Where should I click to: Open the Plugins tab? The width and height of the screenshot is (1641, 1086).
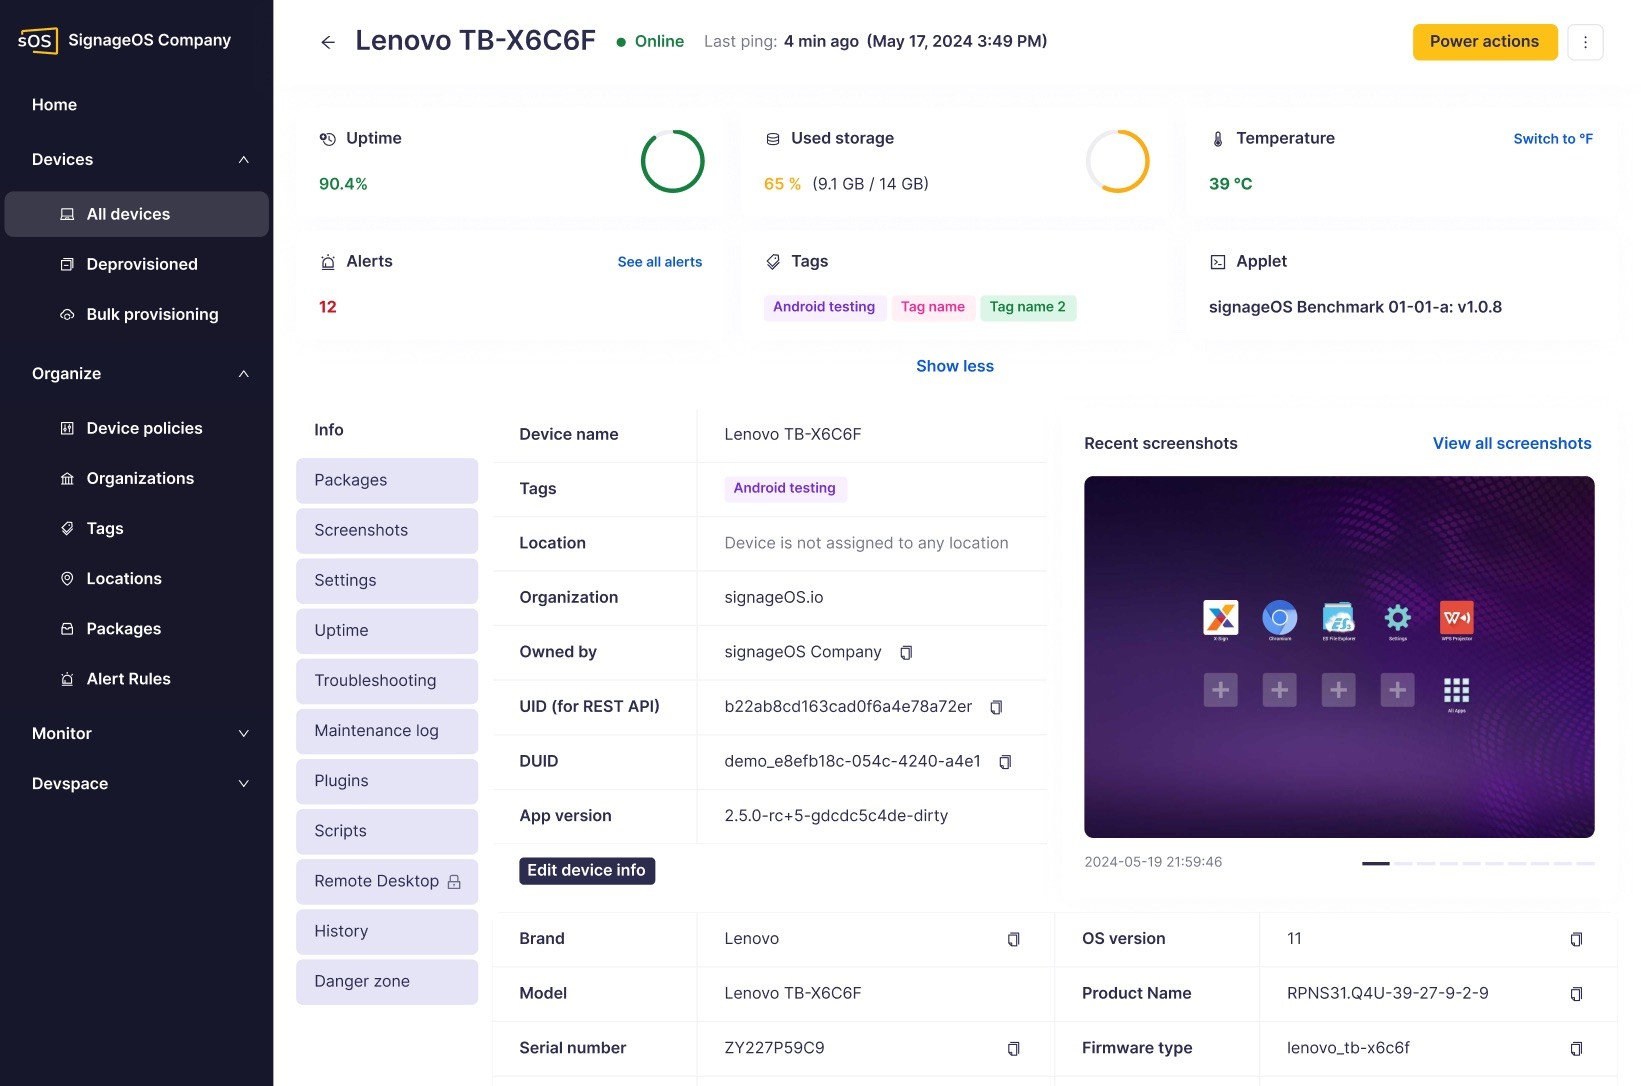tap(387, 781)
